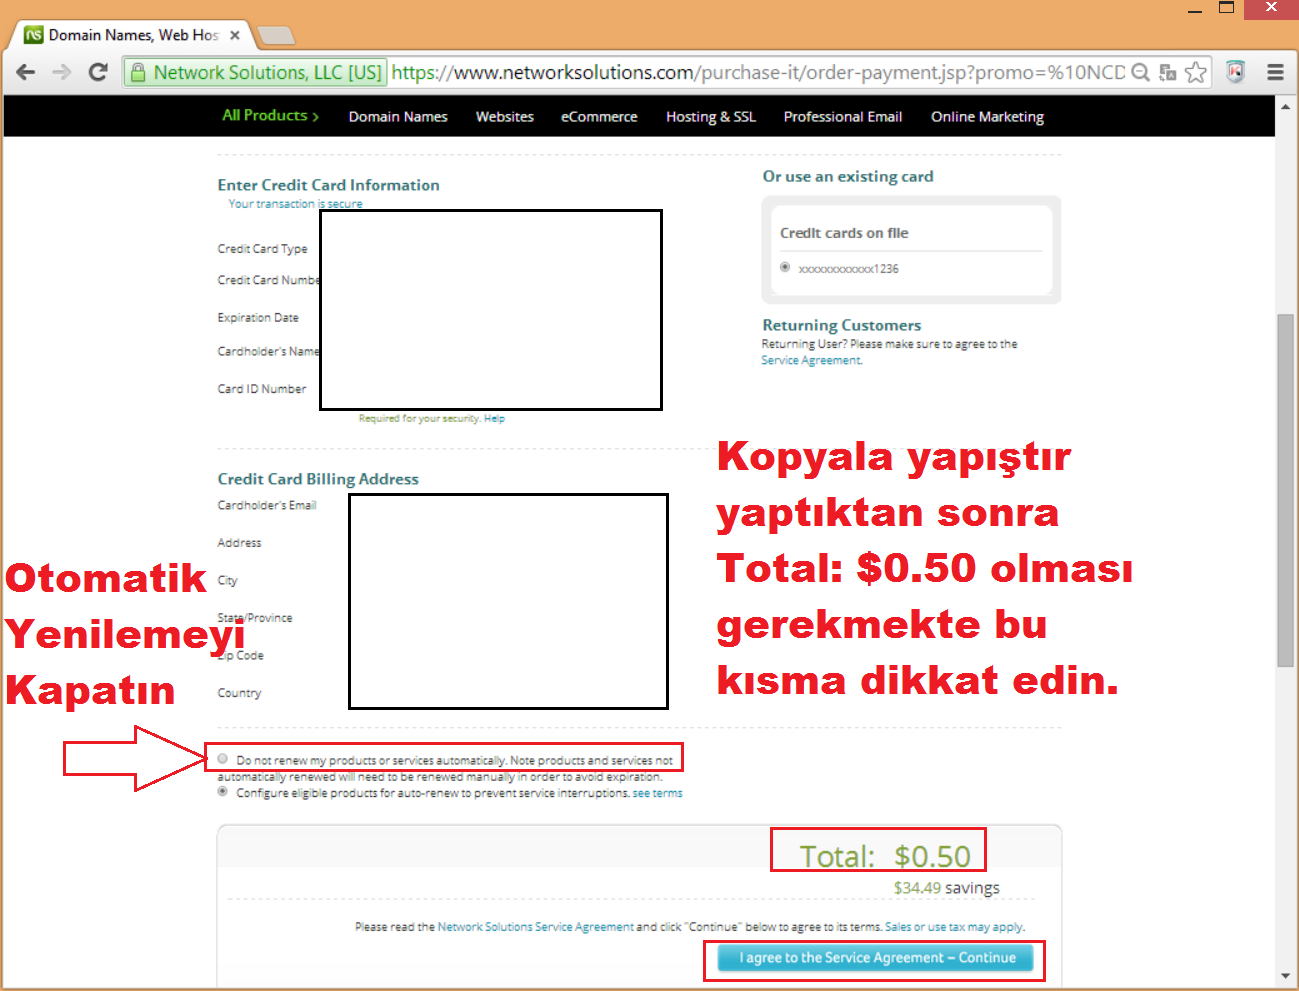Viewport: 1299px width, 991px height.
Task: Click the zoom magnifier icon in address bar
Action: (x=1140, y=72)
